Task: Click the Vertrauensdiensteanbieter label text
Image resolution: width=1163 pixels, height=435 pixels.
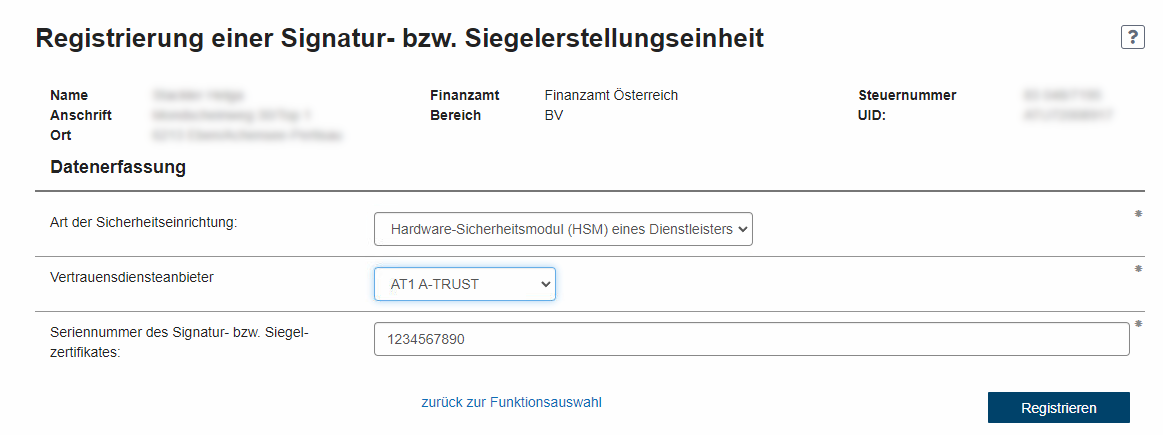Action: pyautogui.click(x=132, y=277)
